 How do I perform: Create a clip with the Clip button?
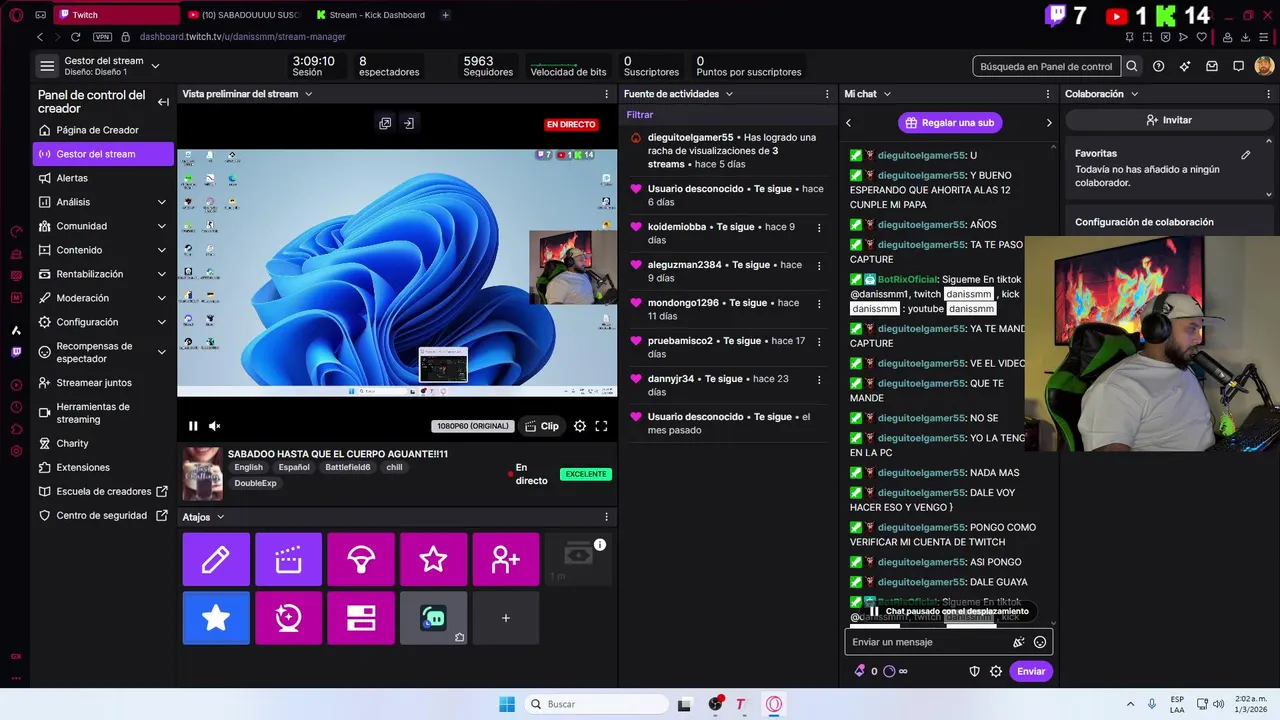pos(541,426)
